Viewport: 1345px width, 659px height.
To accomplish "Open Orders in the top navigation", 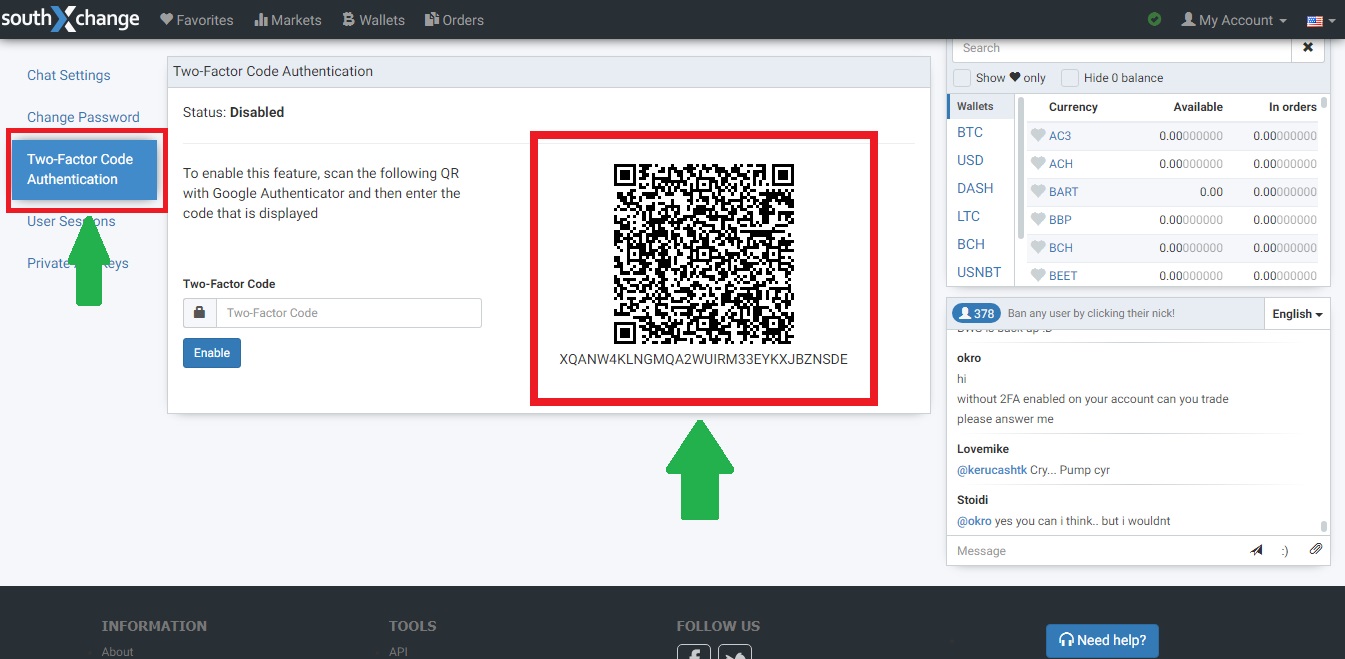I will (454, 20).
